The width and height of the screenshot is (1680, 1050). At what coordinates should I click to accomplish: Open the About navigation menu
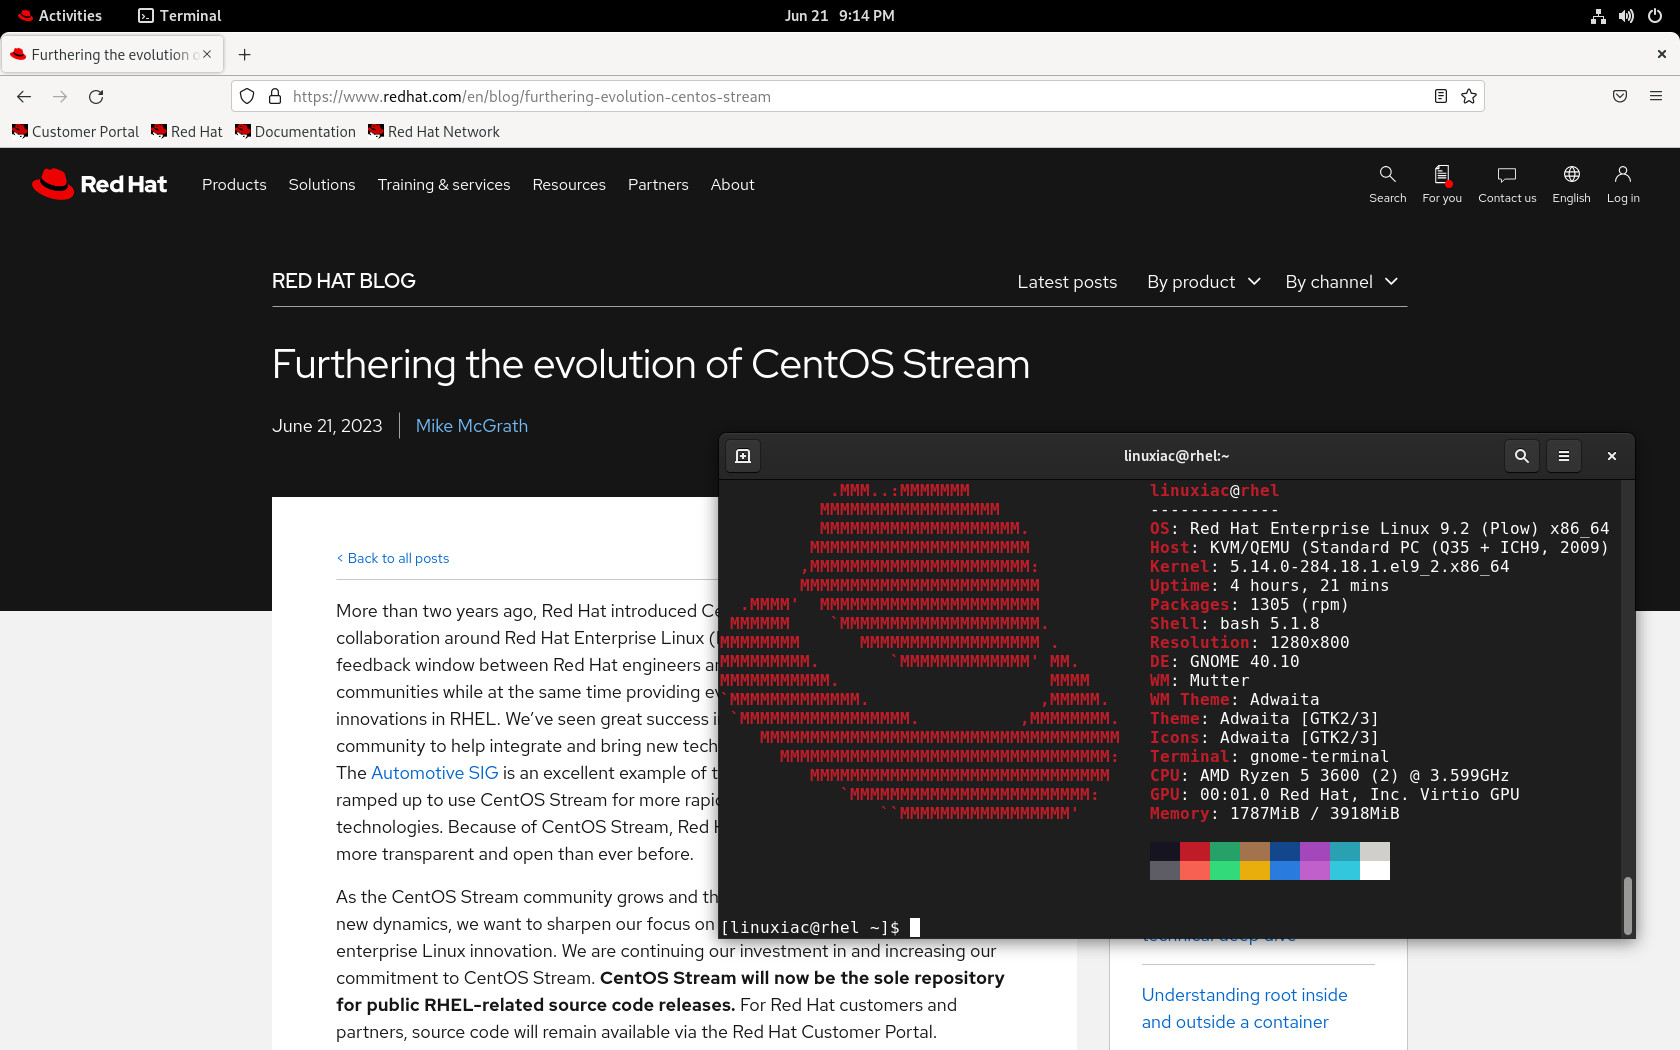tap(732, 185)
